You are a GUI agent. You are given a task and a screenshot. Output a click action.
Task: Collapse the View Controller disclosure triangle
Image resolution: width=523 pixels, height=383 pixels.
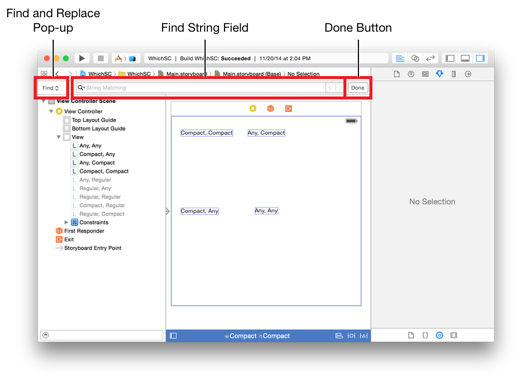tap(51, 111)
